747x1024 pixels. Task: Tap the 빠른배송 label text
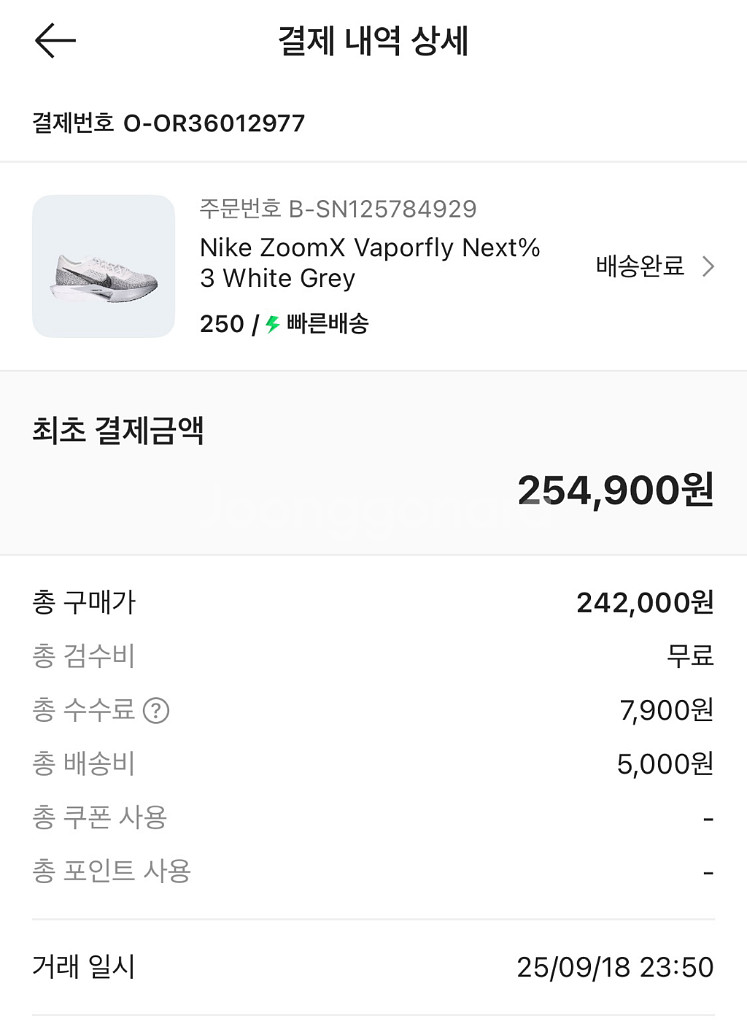(327, 324)
